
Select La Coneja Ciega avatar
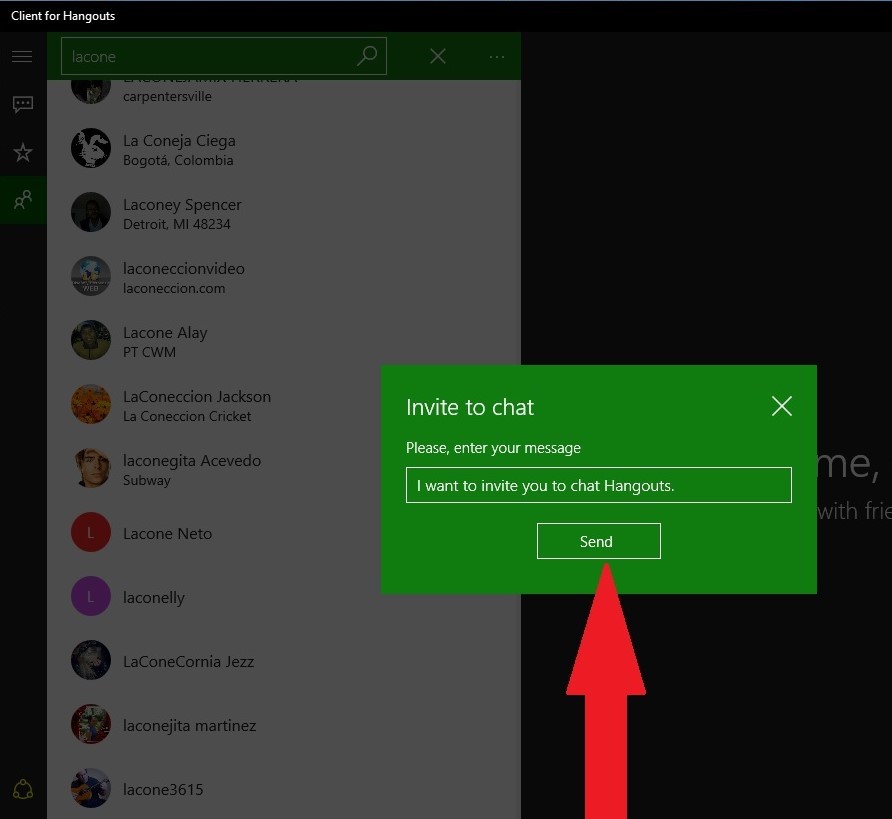tap(90, 148)
